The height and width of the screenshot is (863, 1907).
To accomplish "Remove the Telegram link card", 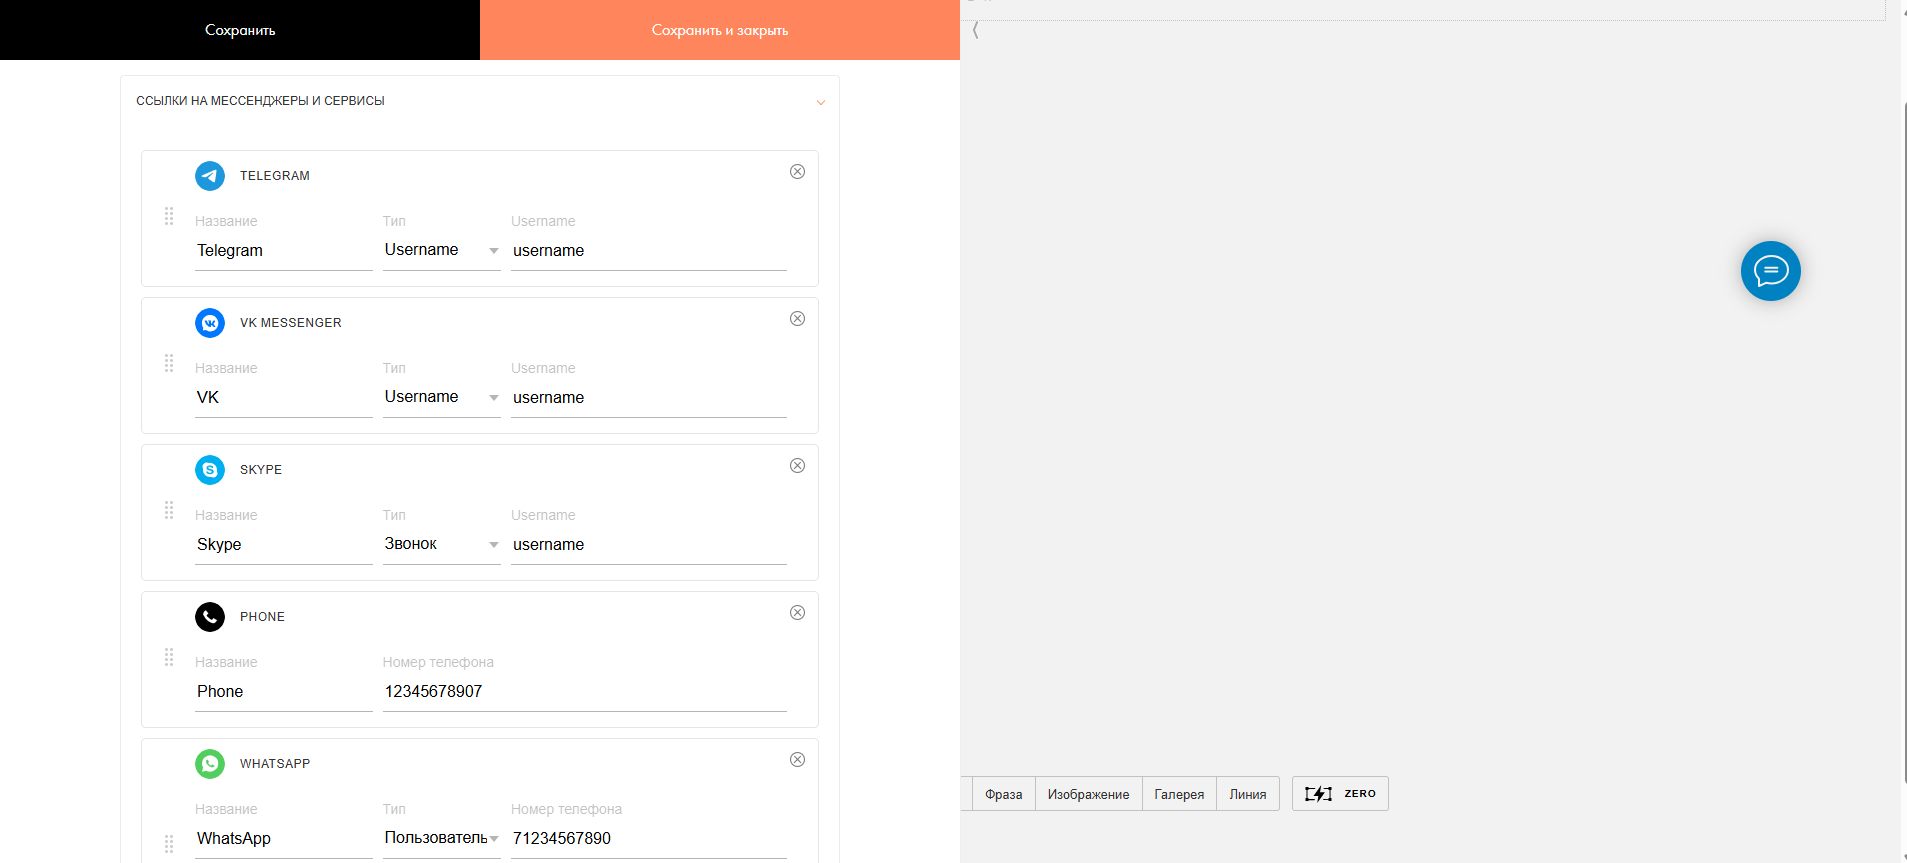I will tap(797, 172).
